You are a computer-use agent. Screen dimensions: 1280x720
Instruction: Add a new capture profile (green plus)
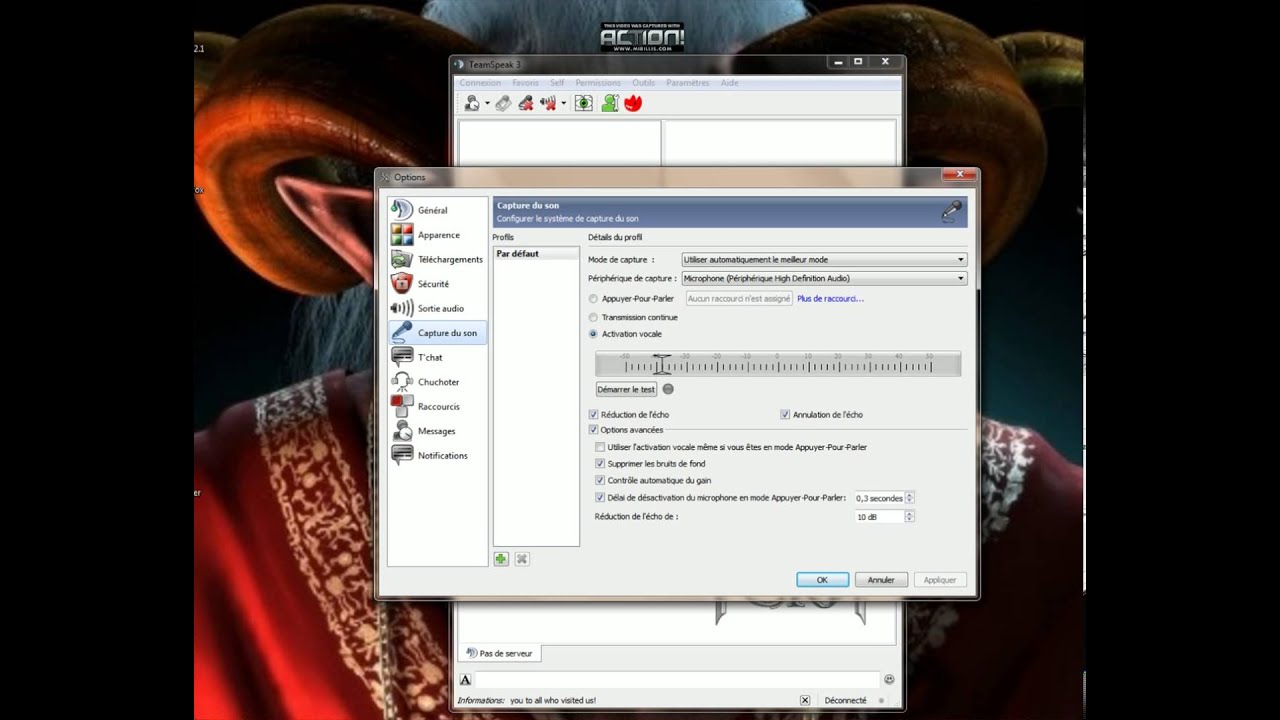click(x=501, y=559)
